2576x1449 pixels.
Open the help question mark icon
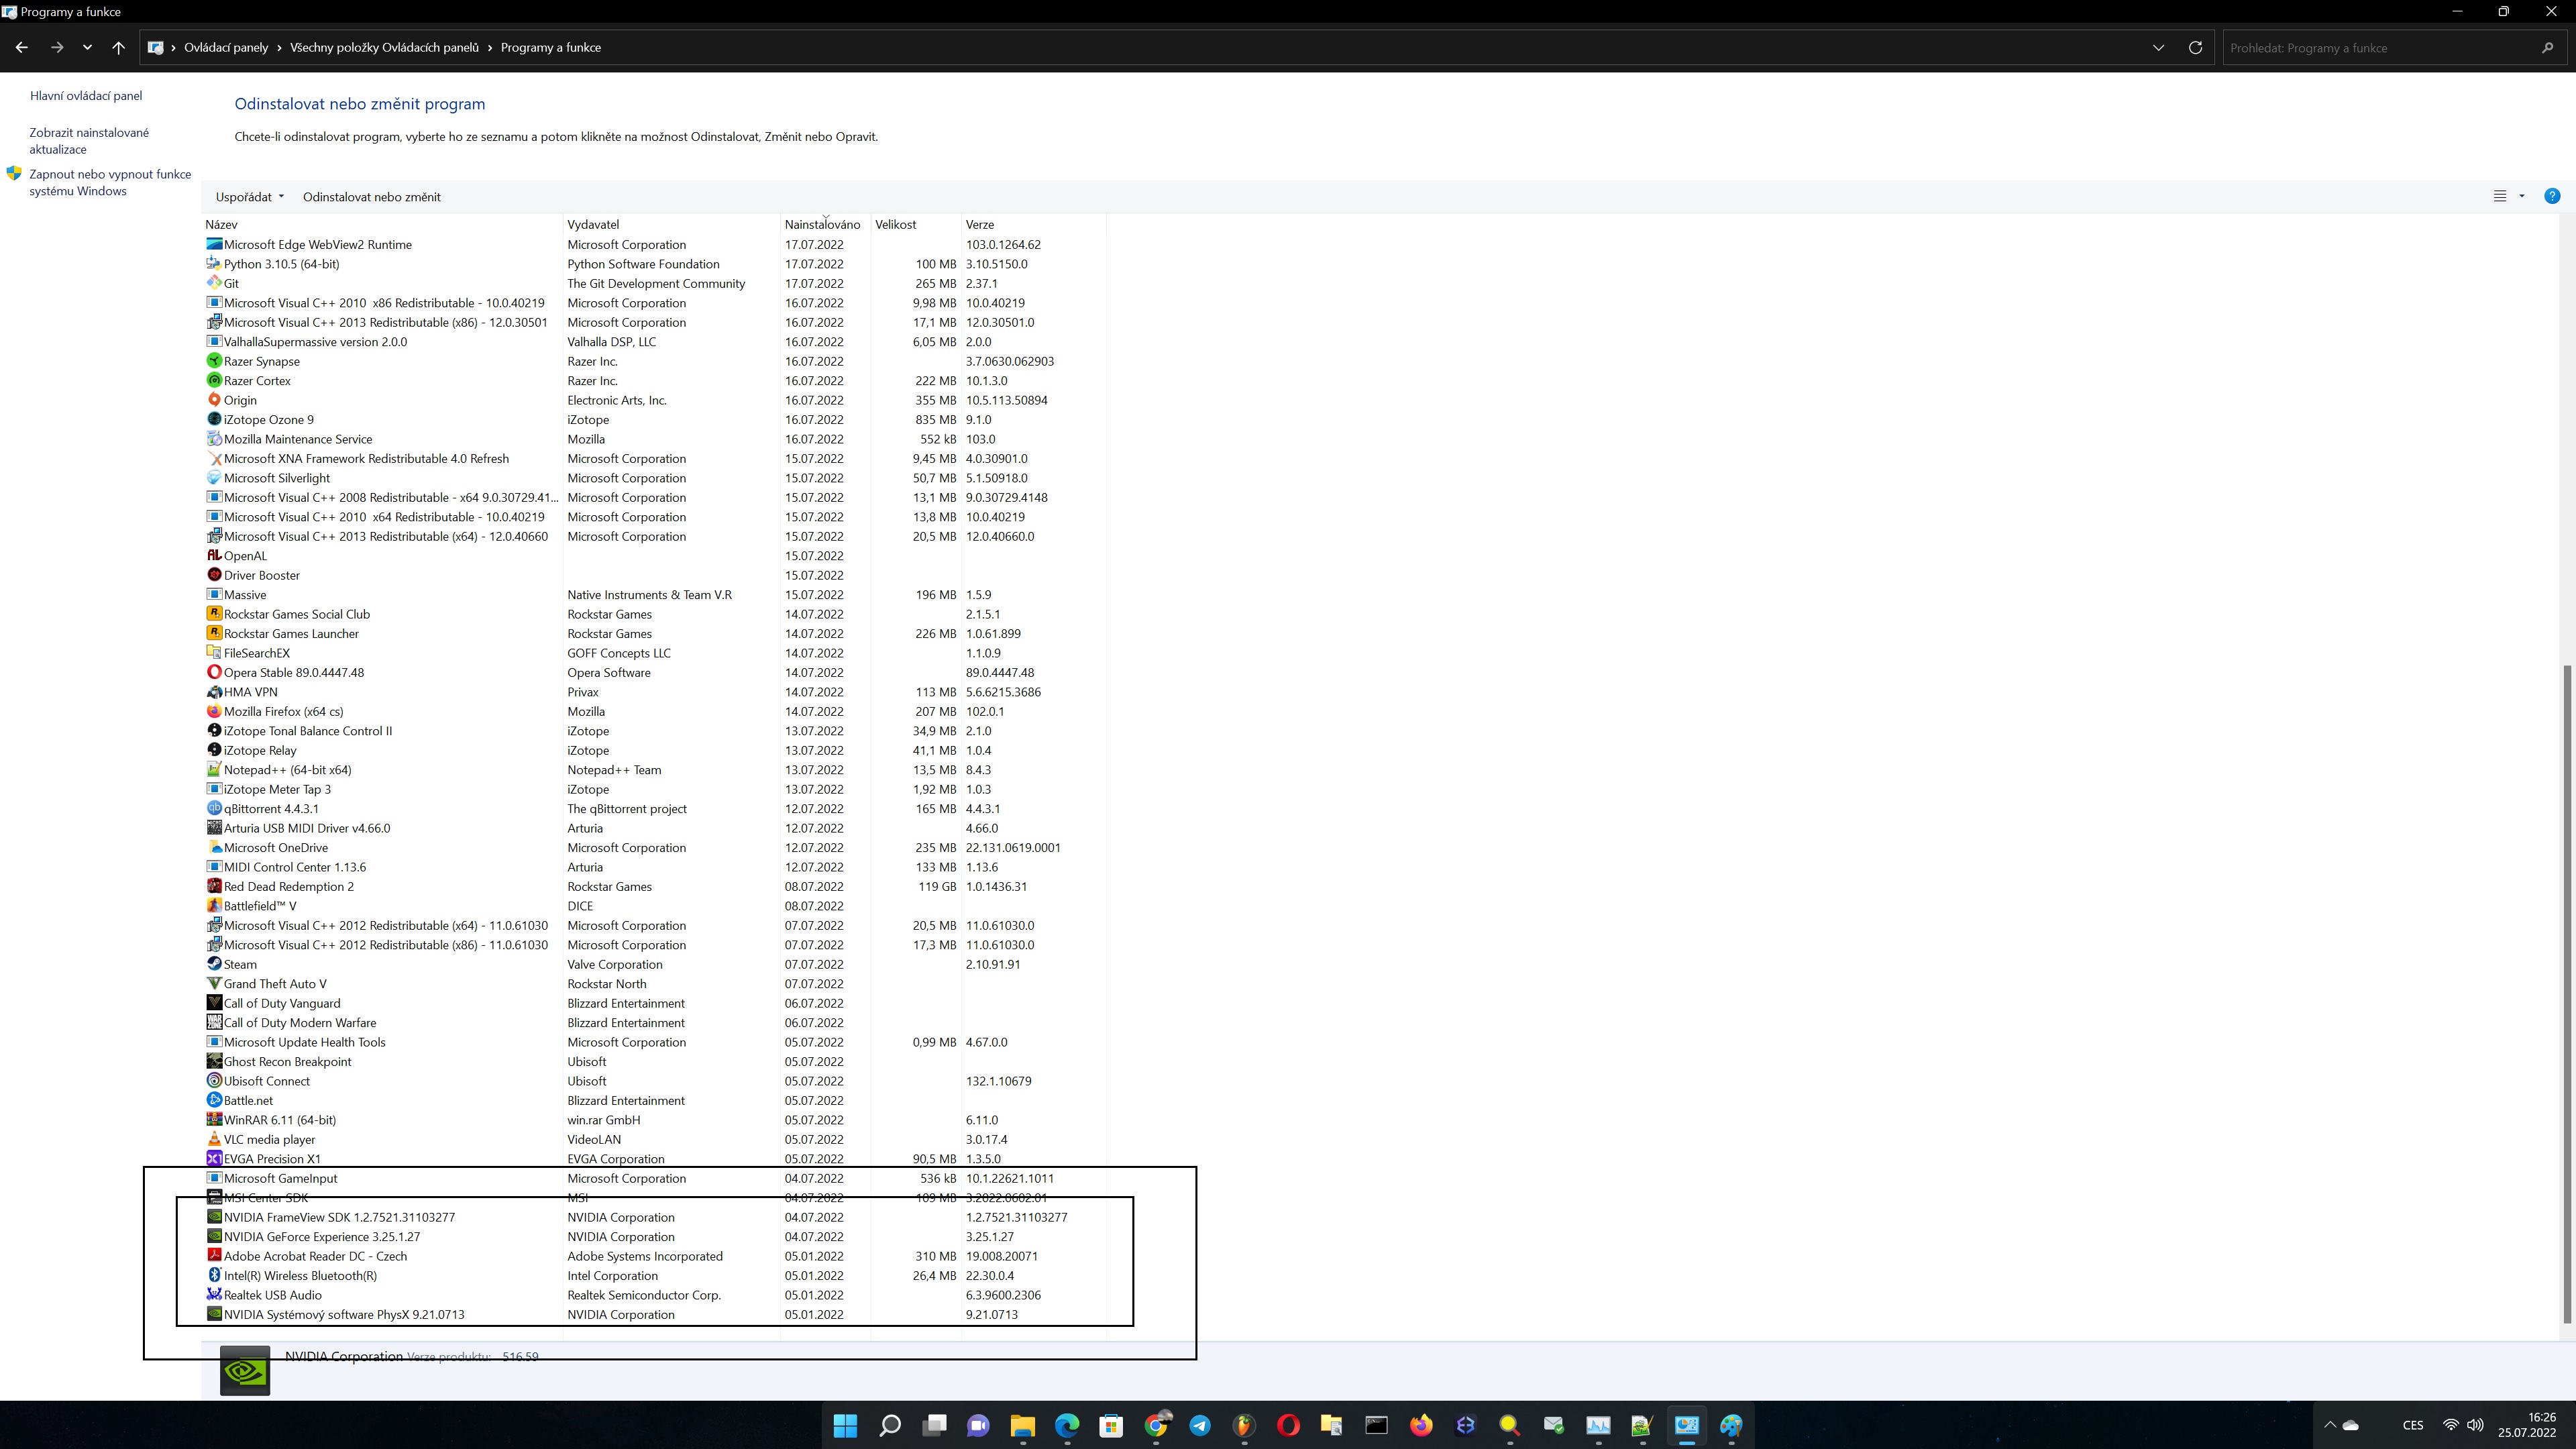[x=2552, y=196]
